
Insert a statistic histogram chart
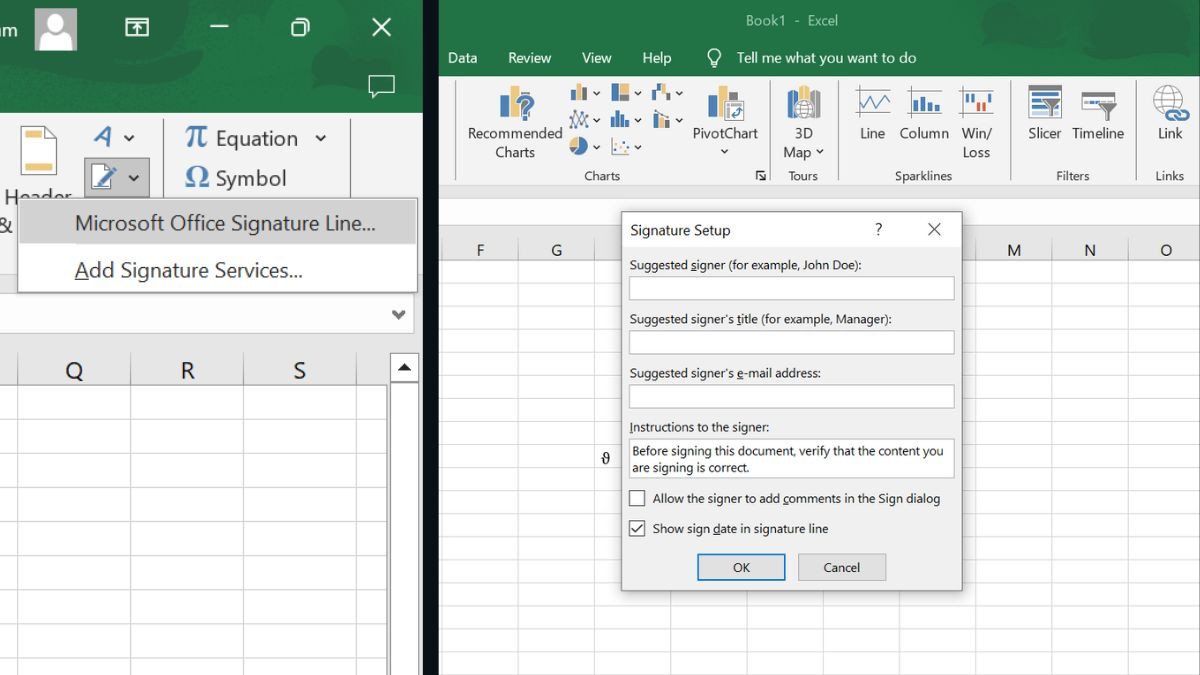point(626,120)
